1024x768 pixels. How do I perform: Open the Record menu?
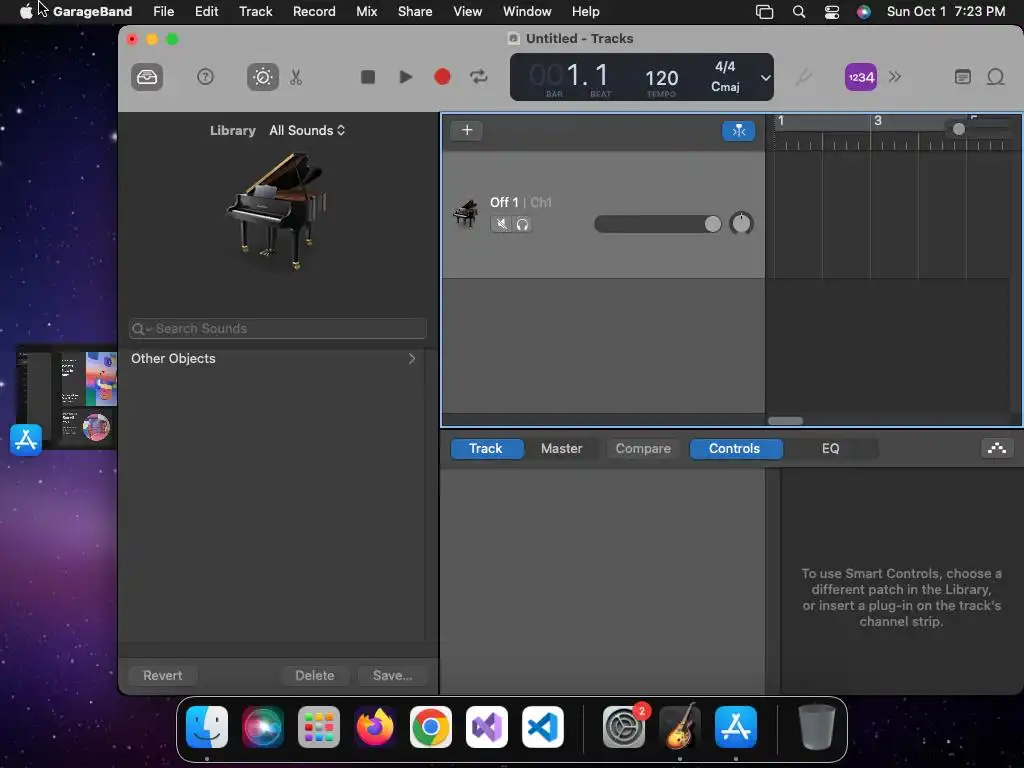click(x=314, y=11)
